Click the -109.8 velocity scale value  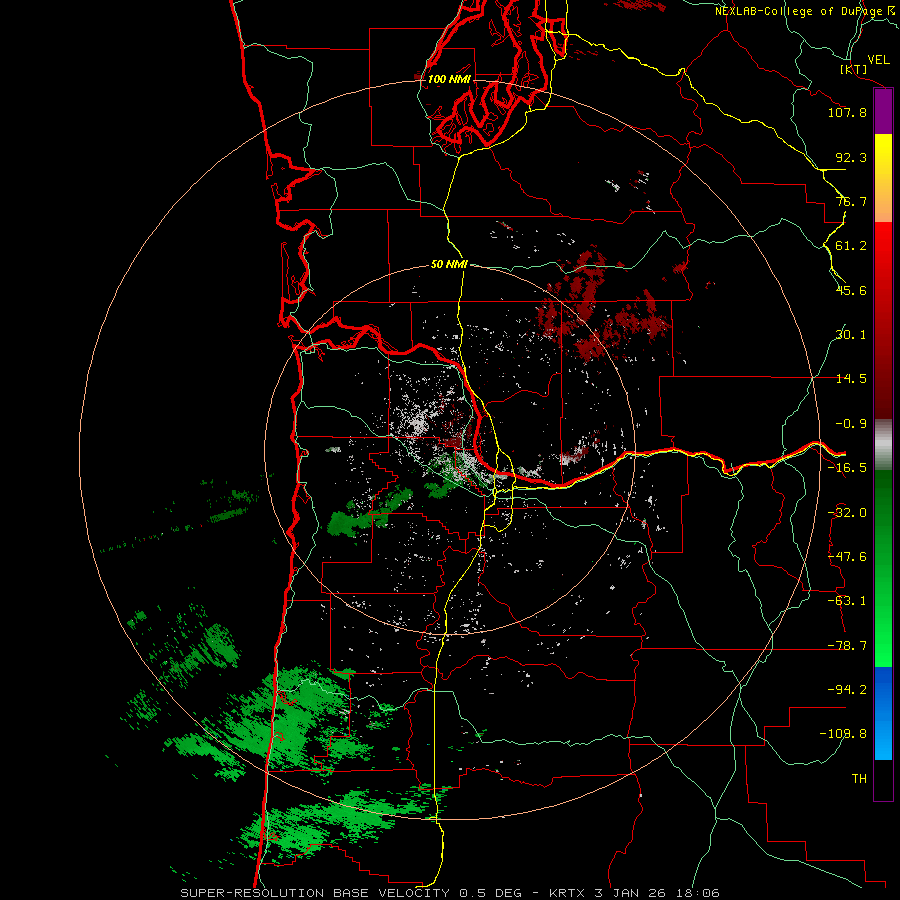(844, 734)
